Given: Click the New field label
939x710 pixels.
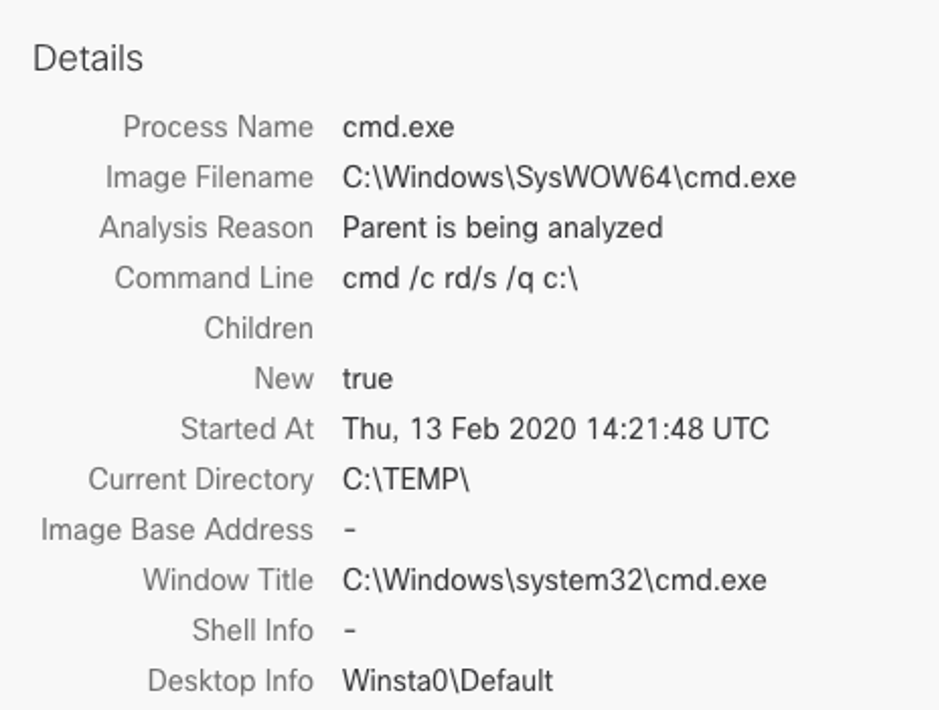Looking at the screenshot, I should [283, 379].
